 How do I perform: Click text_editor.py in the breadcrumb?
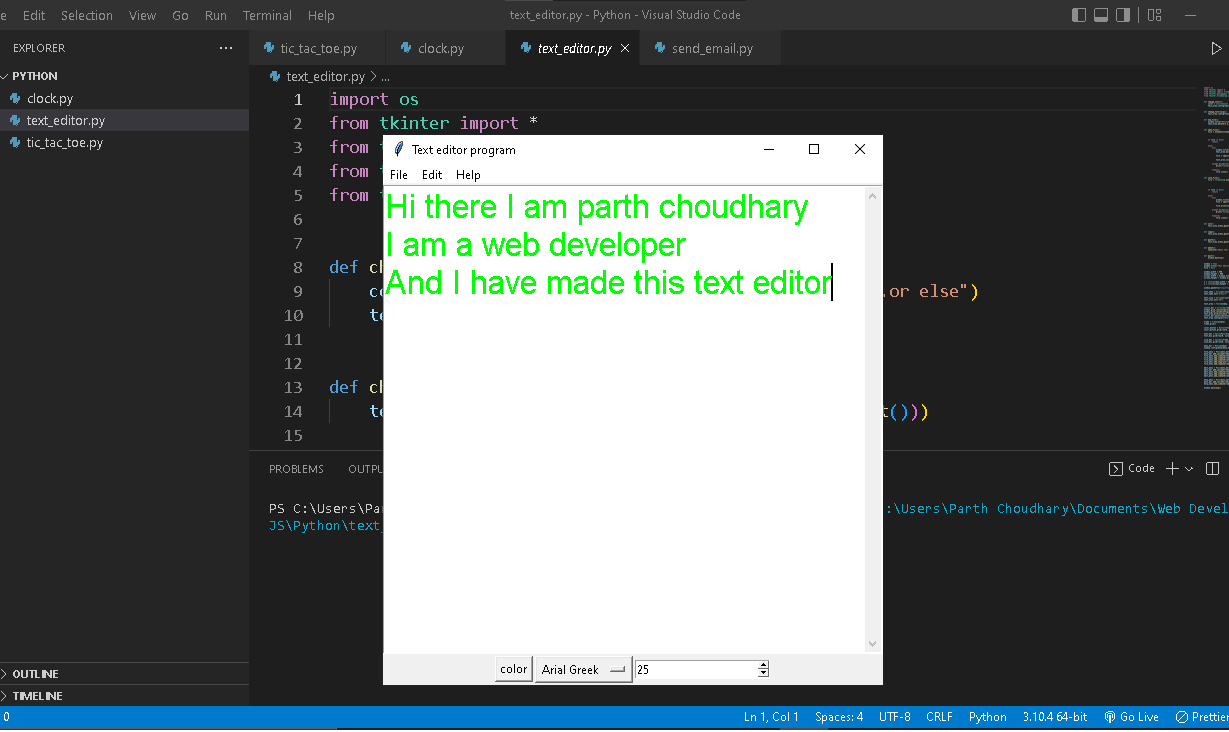(325, 76)
